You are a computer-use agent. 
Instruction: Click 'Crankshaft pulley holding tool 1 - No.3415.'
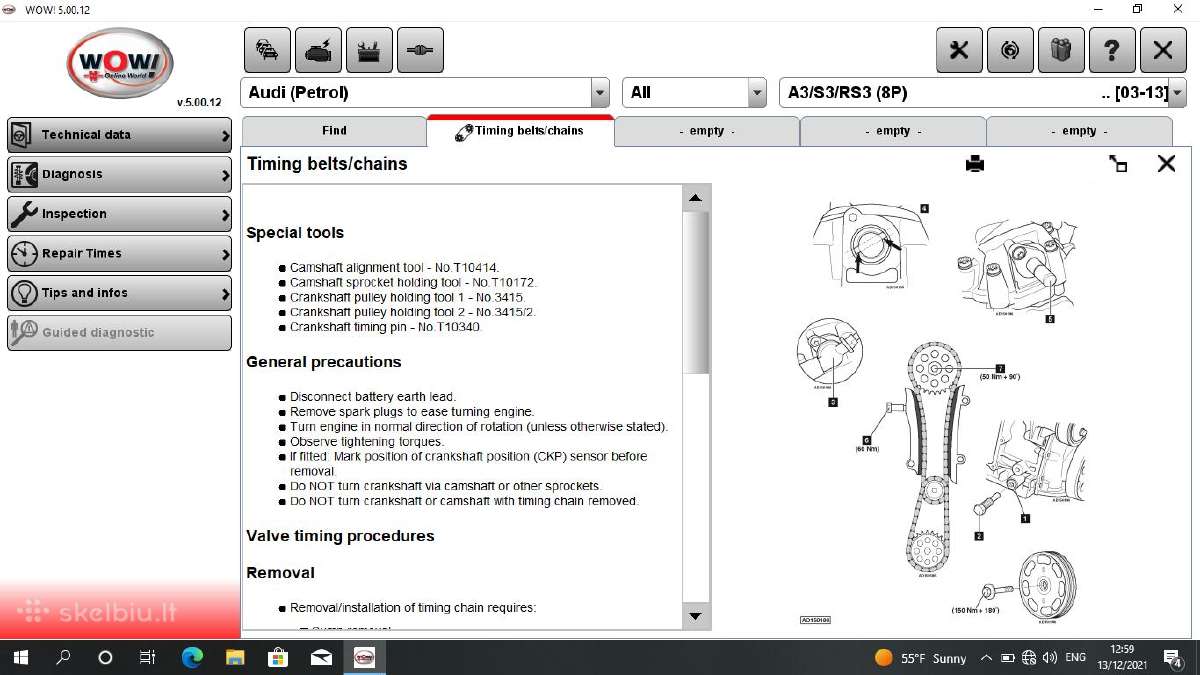point(407,298)
